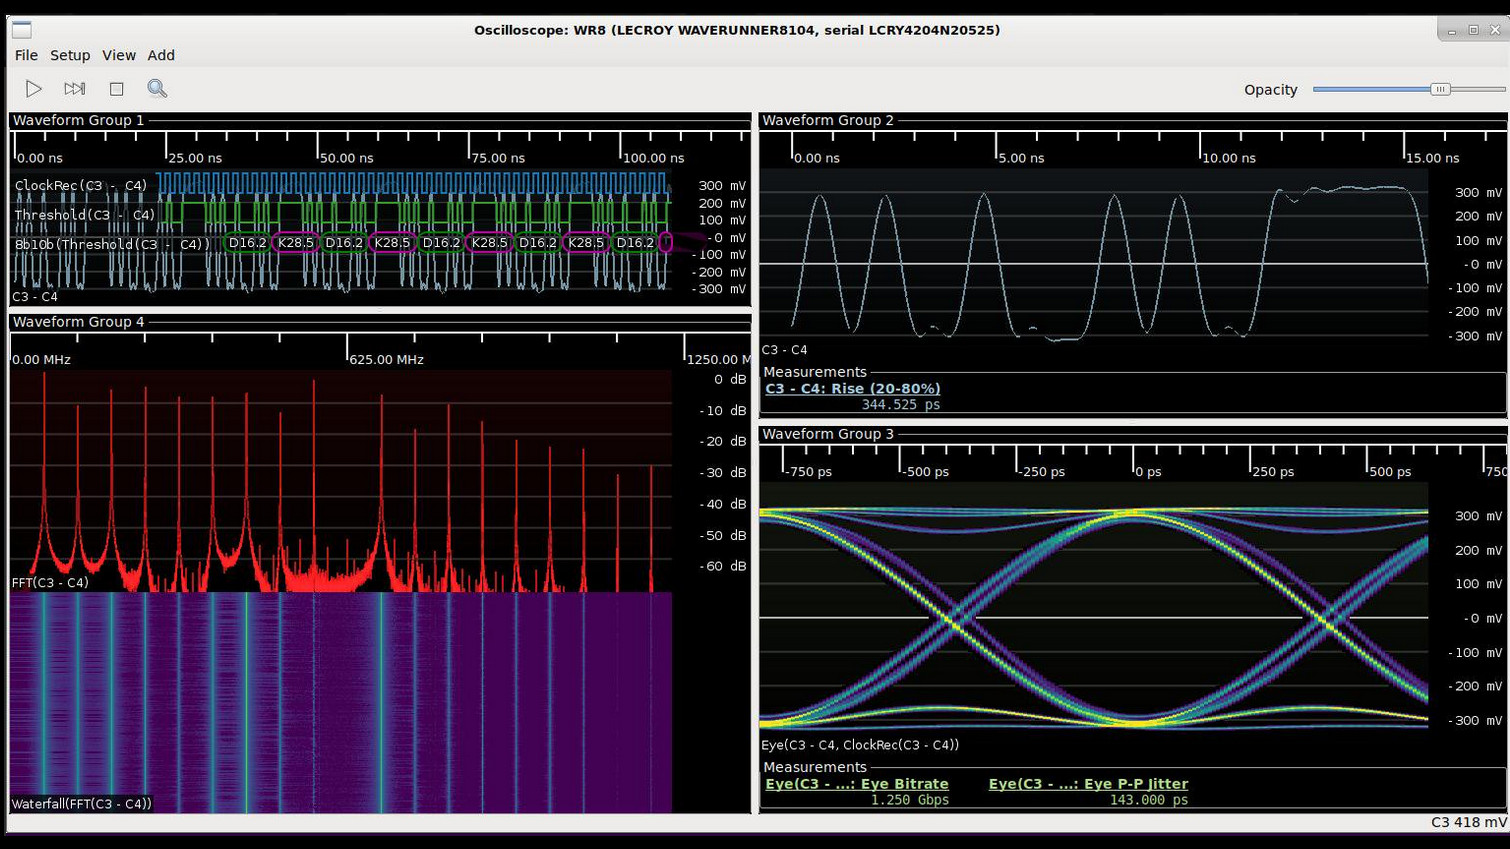This screenshot has width=1510, height=849.
Task: Select the Threshold(C3 - C4) channel label
Action: coord(85,215)
